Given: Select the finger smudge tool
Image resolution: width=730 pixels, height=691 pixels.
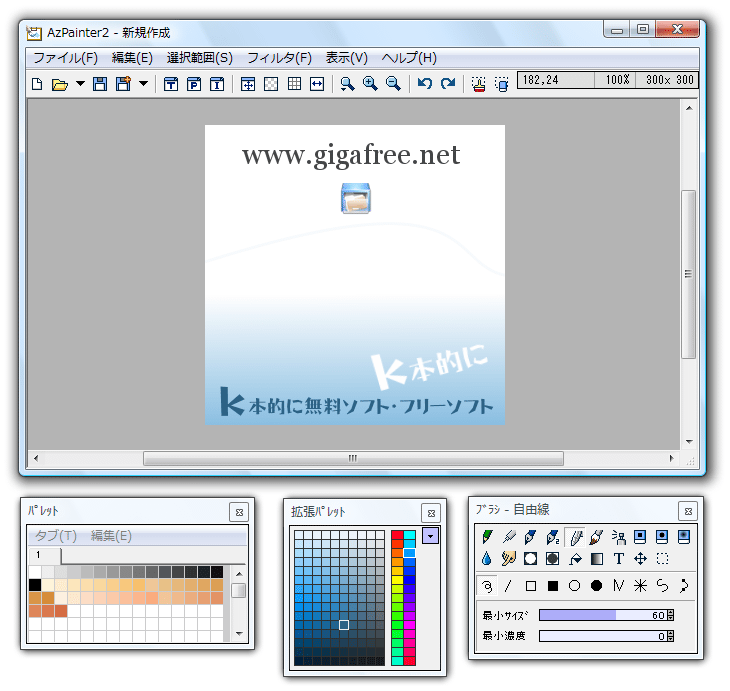Looking at the screenshot, I should point(509,558).
